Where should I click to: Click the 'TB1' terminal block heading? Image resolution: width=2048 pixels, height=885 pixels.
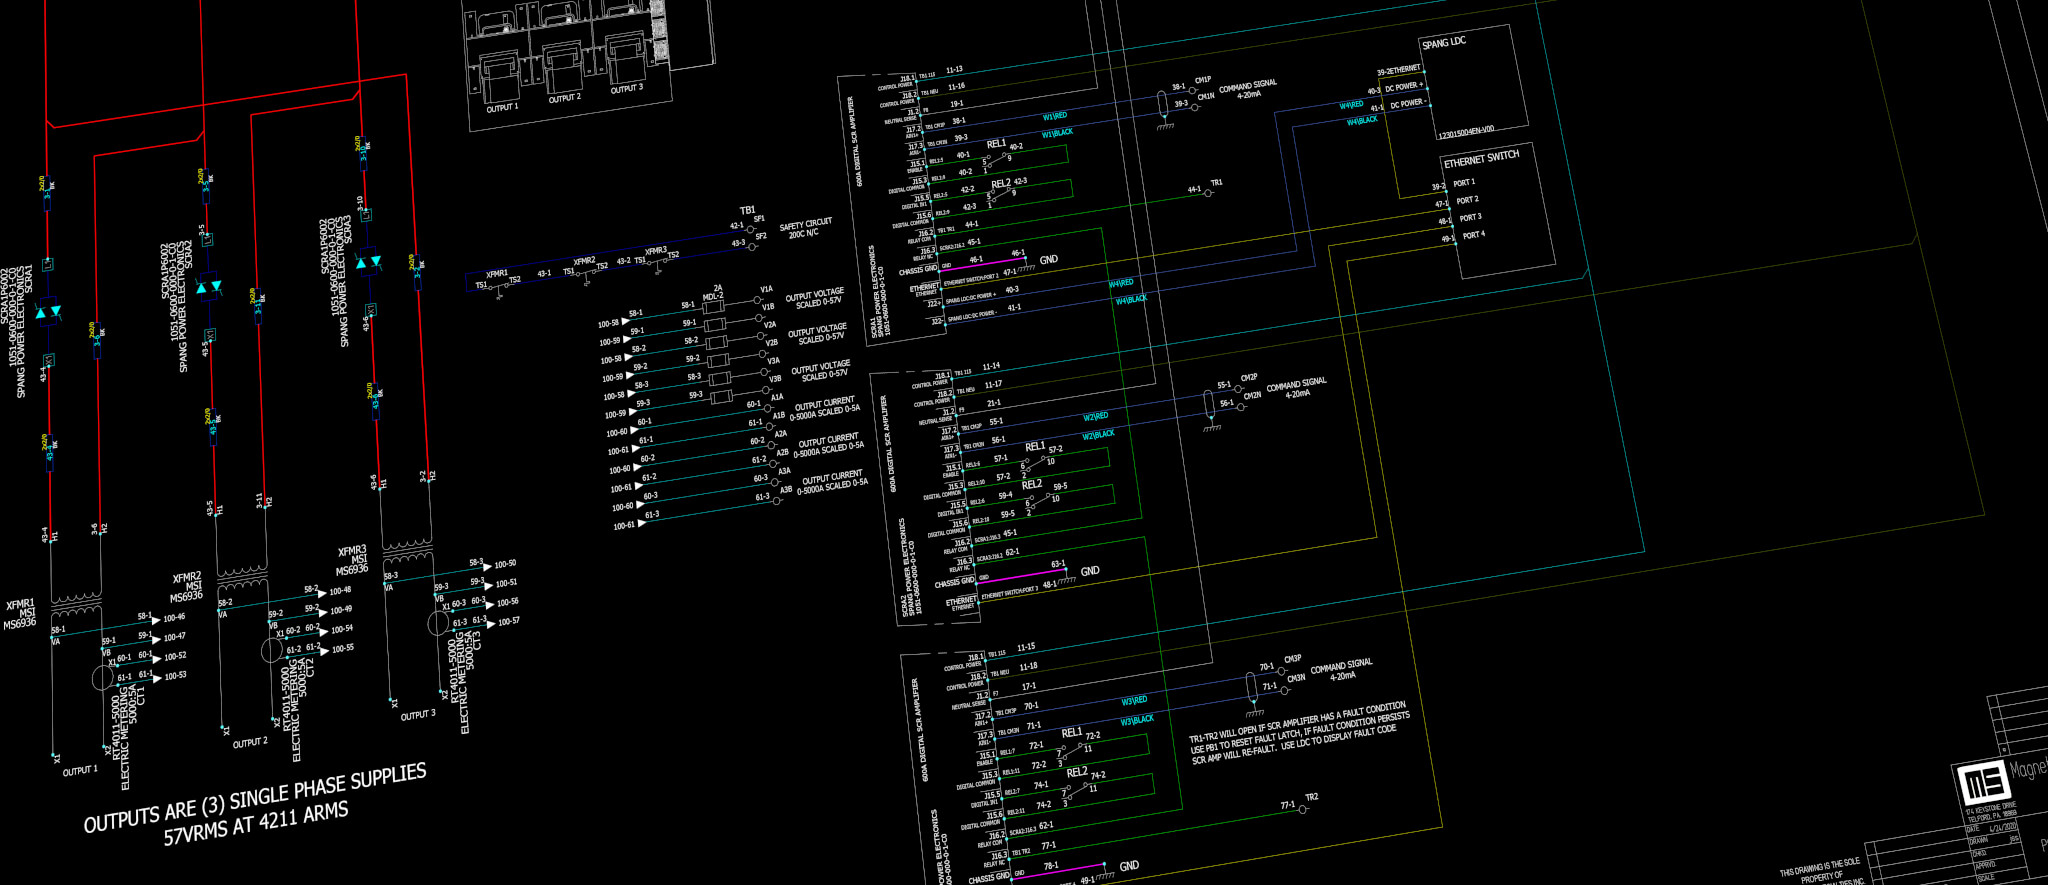747,210
